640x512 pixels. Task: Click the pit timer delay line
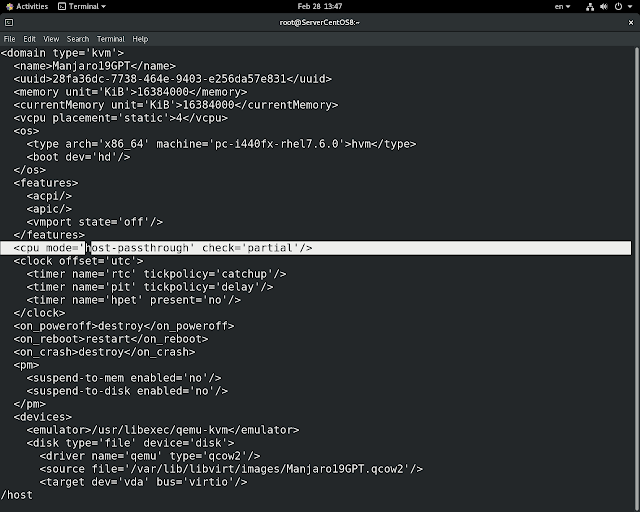(x=150, y=287)
